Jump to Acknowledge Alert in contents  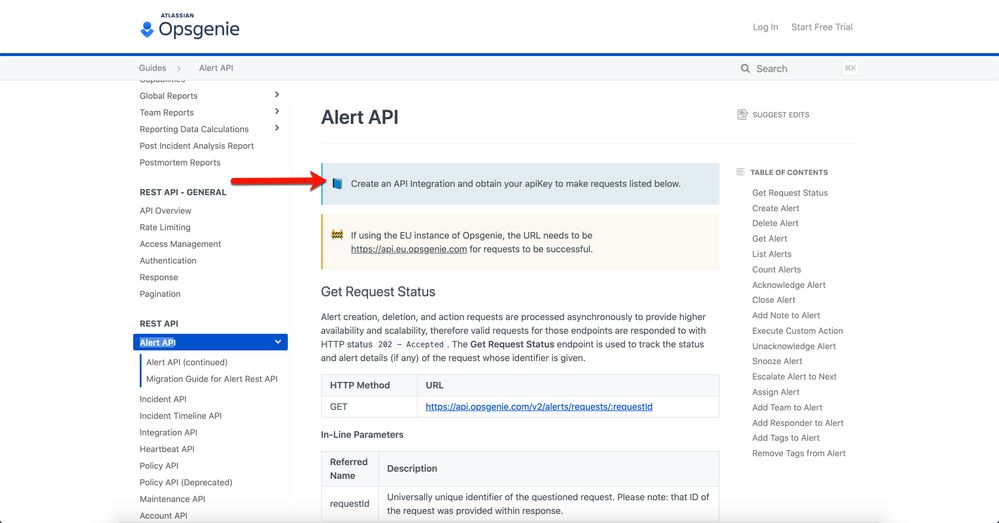788,285
